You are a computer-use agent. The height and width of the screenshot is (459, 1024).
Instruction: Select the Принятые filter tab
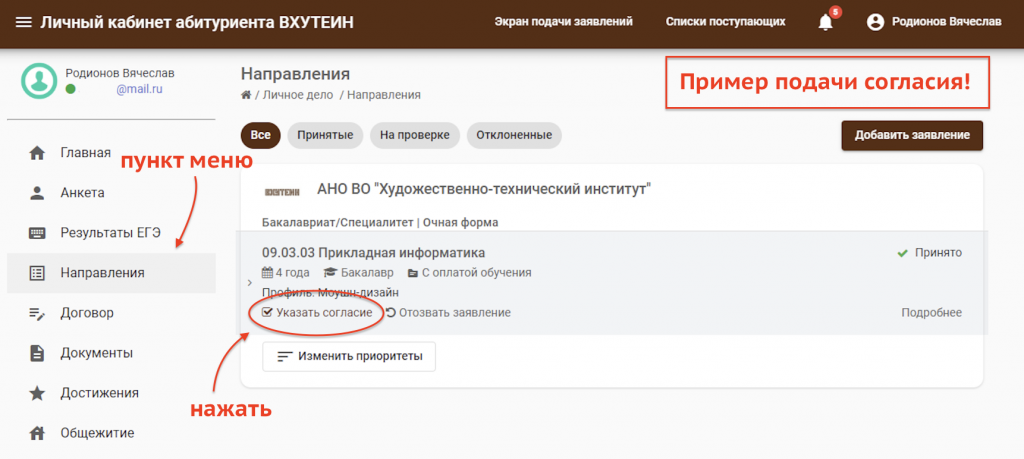point(325,135)
